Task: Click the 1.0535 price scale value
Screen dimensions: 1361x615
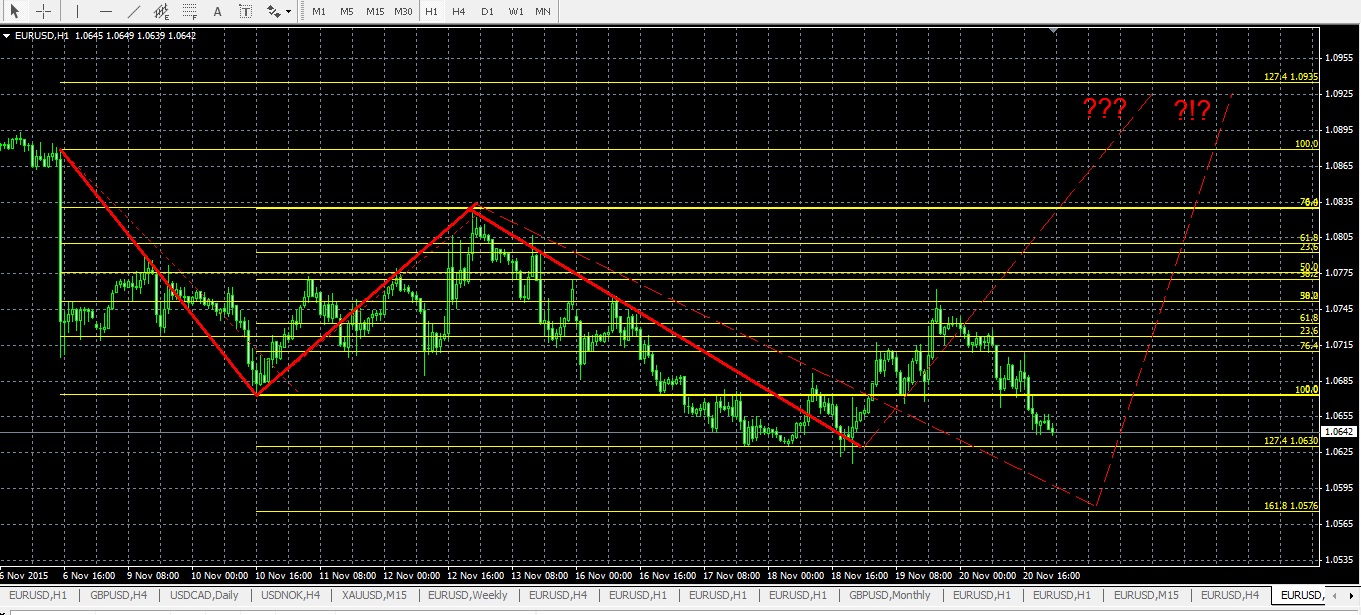Action: [1340, 560]
